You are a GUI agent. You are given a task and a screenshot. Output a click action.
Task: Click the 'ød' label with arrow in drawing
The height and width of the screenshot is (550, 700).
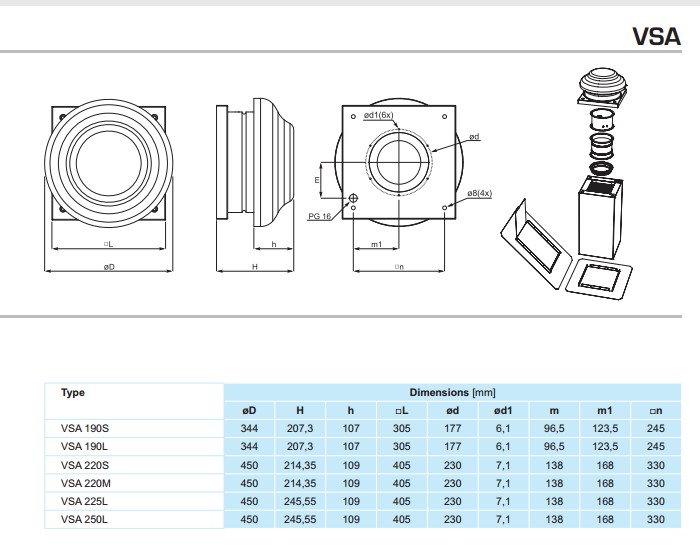[474, 136]
